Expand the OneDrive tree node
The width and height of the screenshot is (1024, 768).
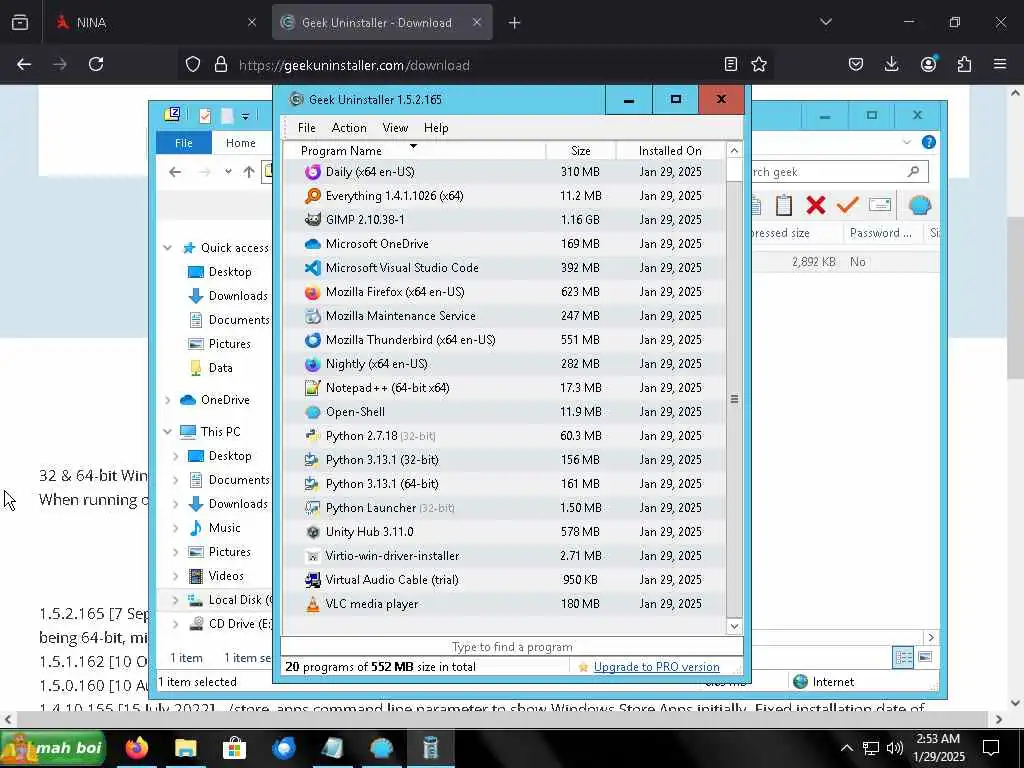pos(168,400)
